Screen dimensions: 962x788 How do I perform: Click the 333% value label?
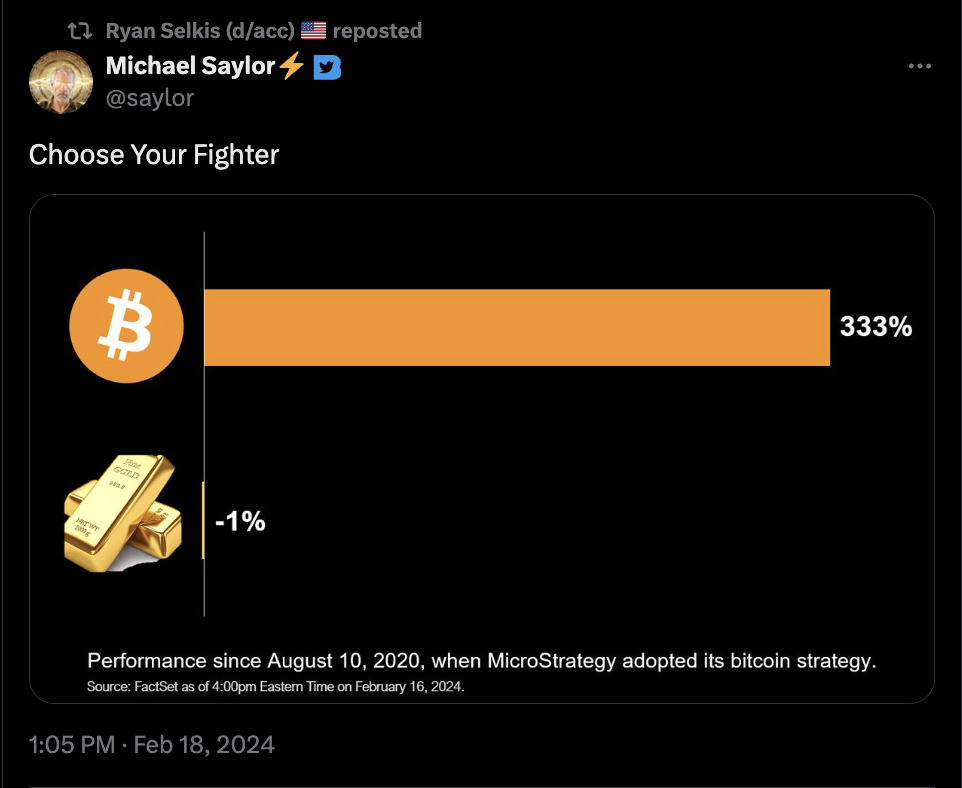click(875, 327)
